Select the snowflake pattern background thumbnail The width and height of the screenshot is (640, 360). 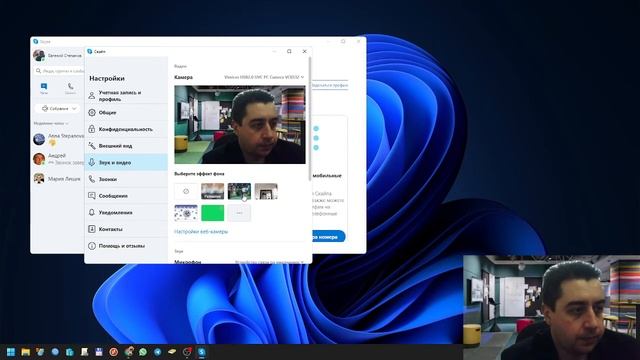coord(186,213)
